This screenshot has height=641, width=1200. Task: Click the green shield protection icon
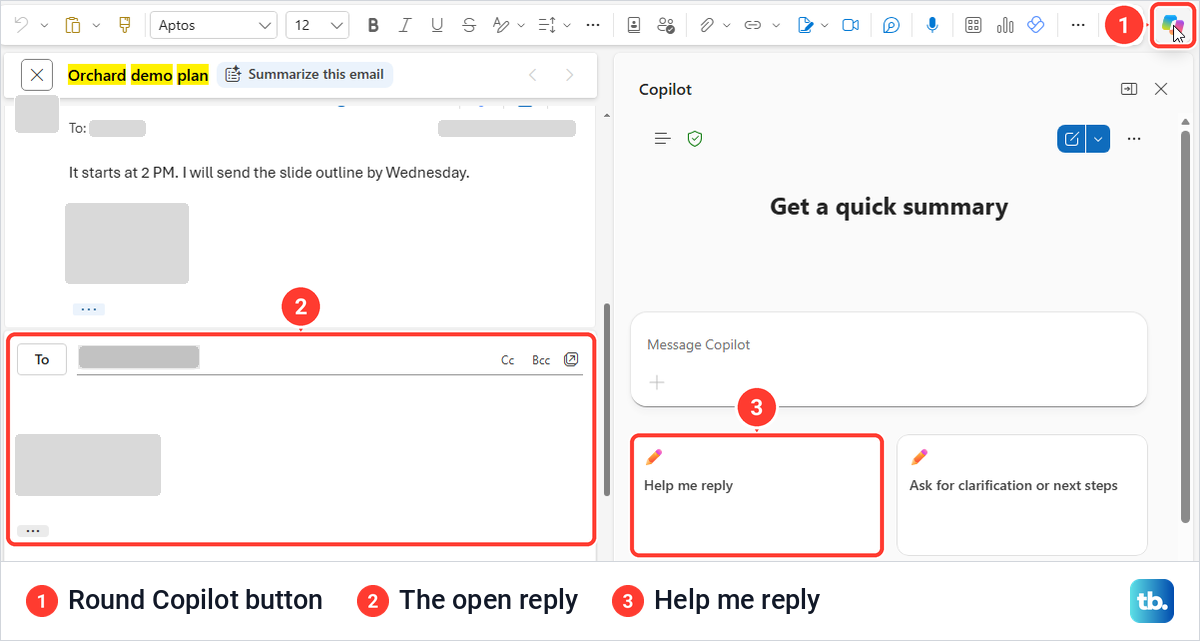click(x=695, y=139)
